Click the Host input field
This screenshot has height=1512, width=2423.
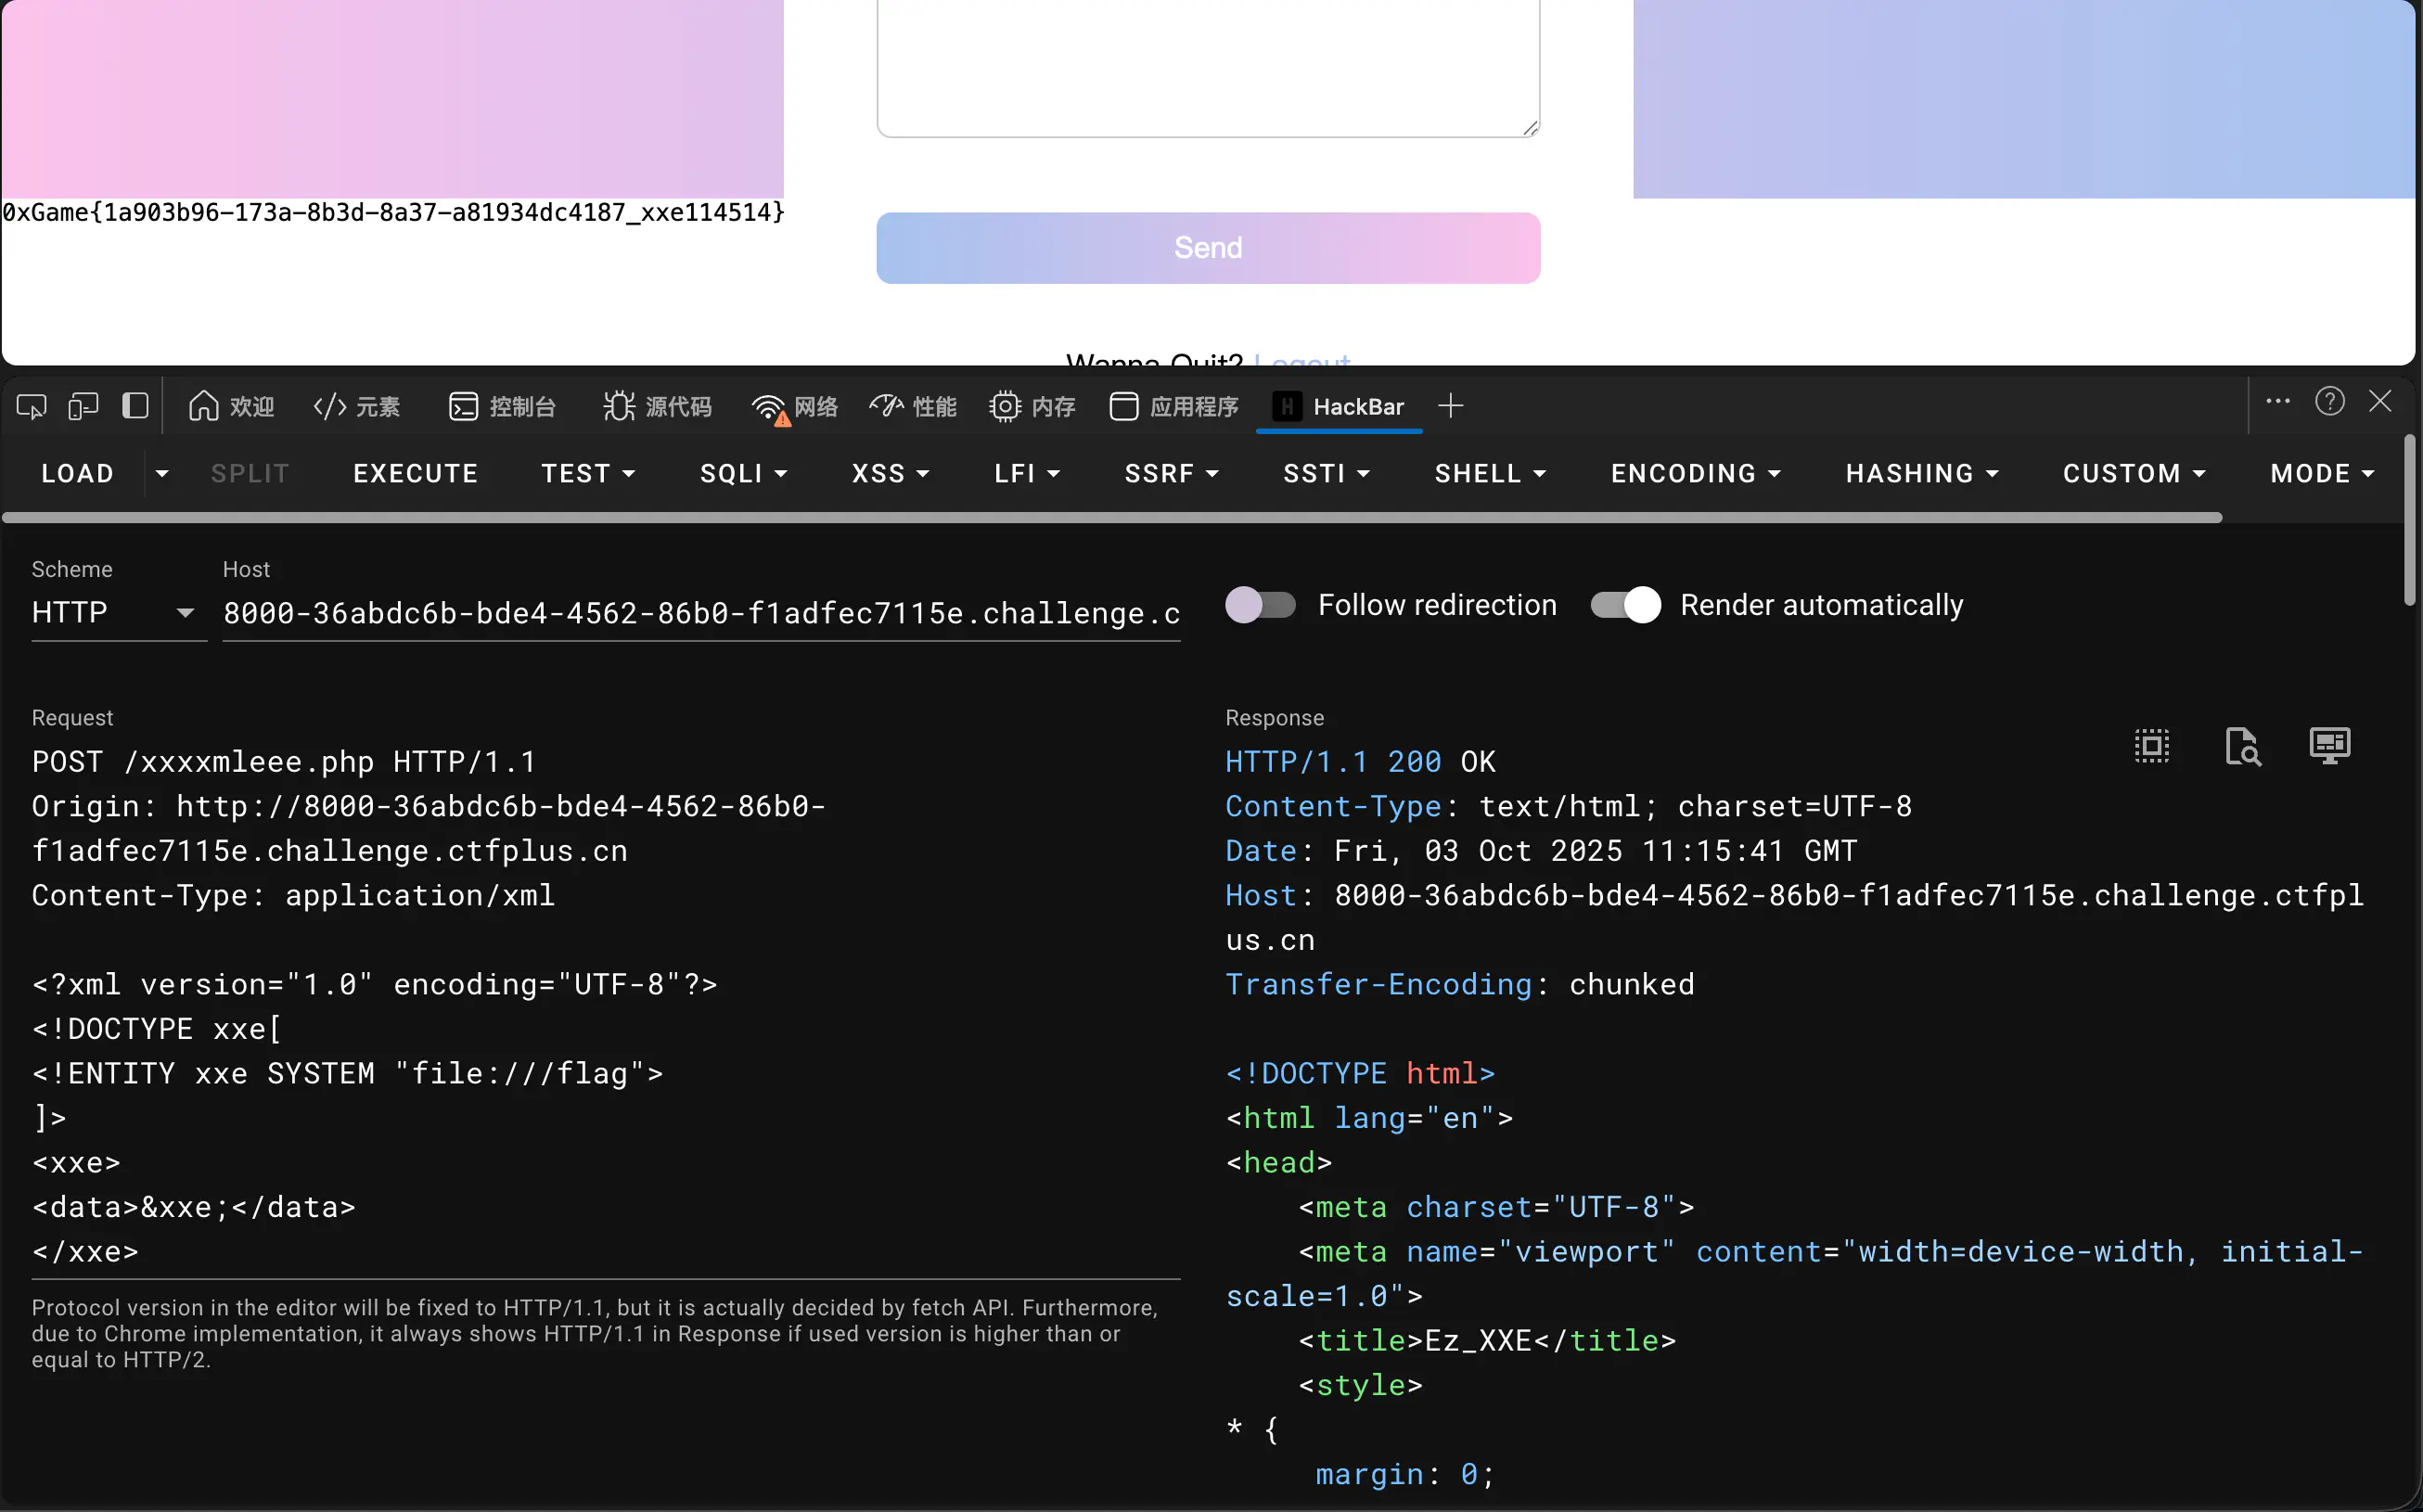tap(700, 612)
